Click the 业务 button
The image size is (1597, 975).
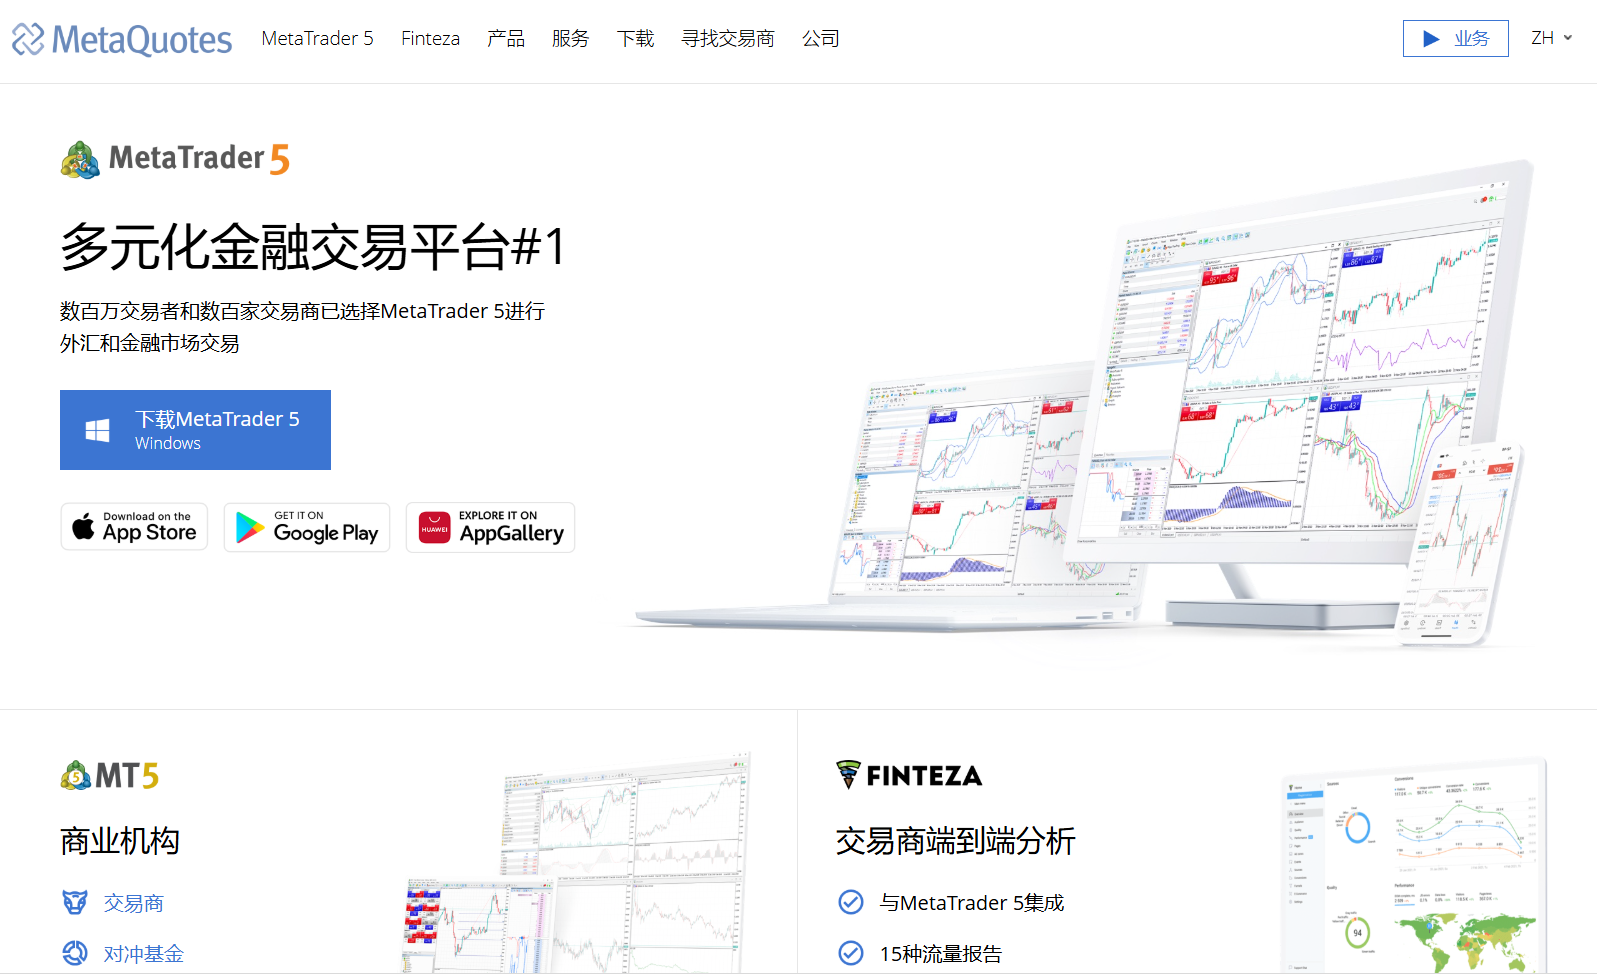(x=1455, y=38)
